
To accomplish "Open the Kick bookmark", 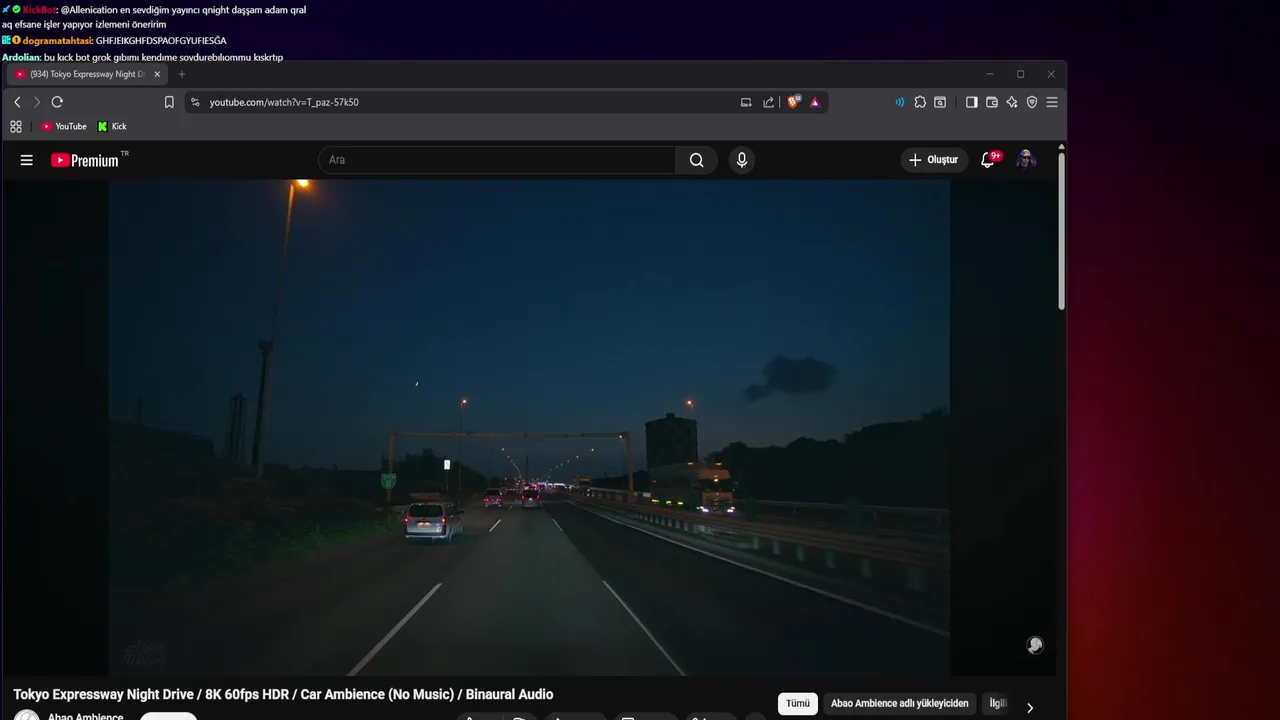I will (113, 127).
